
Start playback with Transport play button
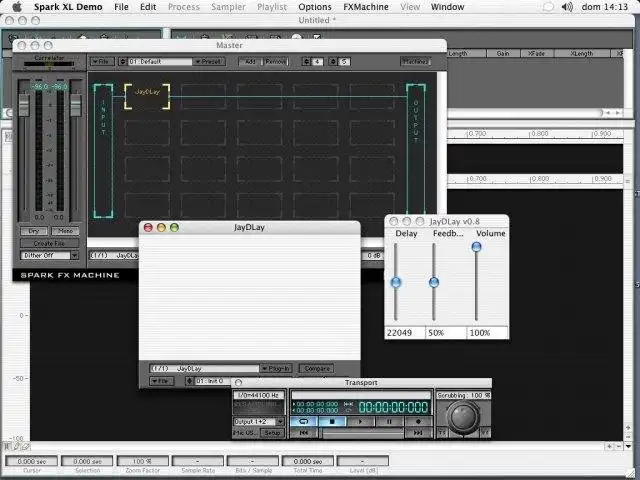coord(360,421)
